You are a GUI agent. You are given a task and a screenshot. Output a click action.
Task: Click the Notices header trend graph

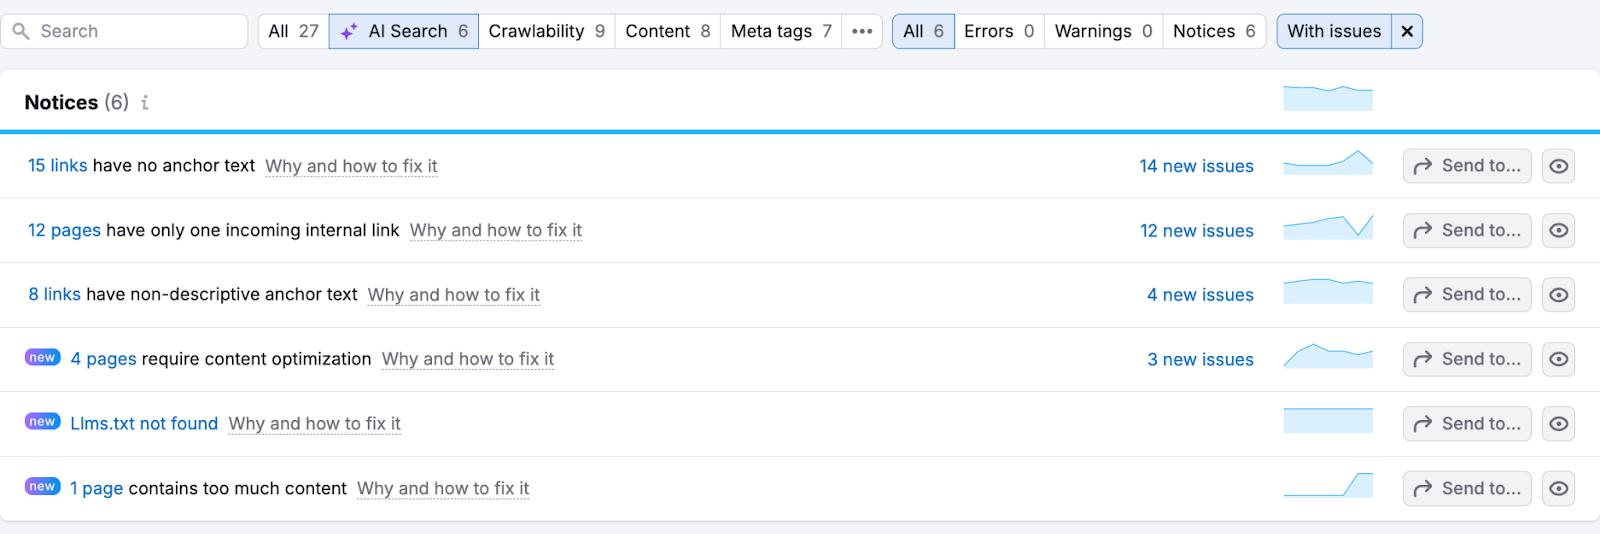tap(1328, 98)
